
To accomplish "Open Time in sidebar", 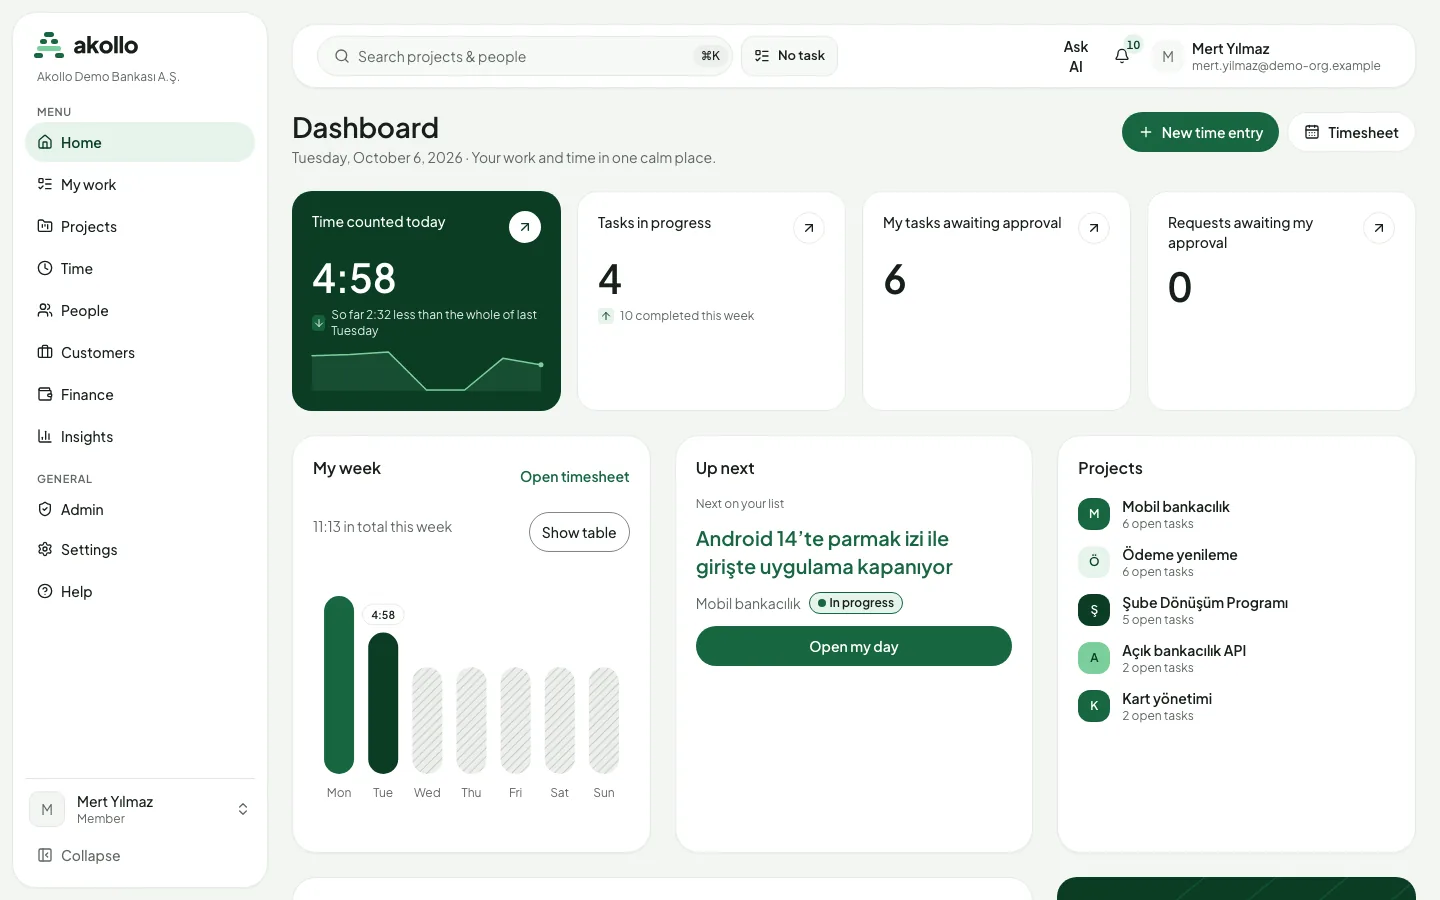I will (140, 268).
